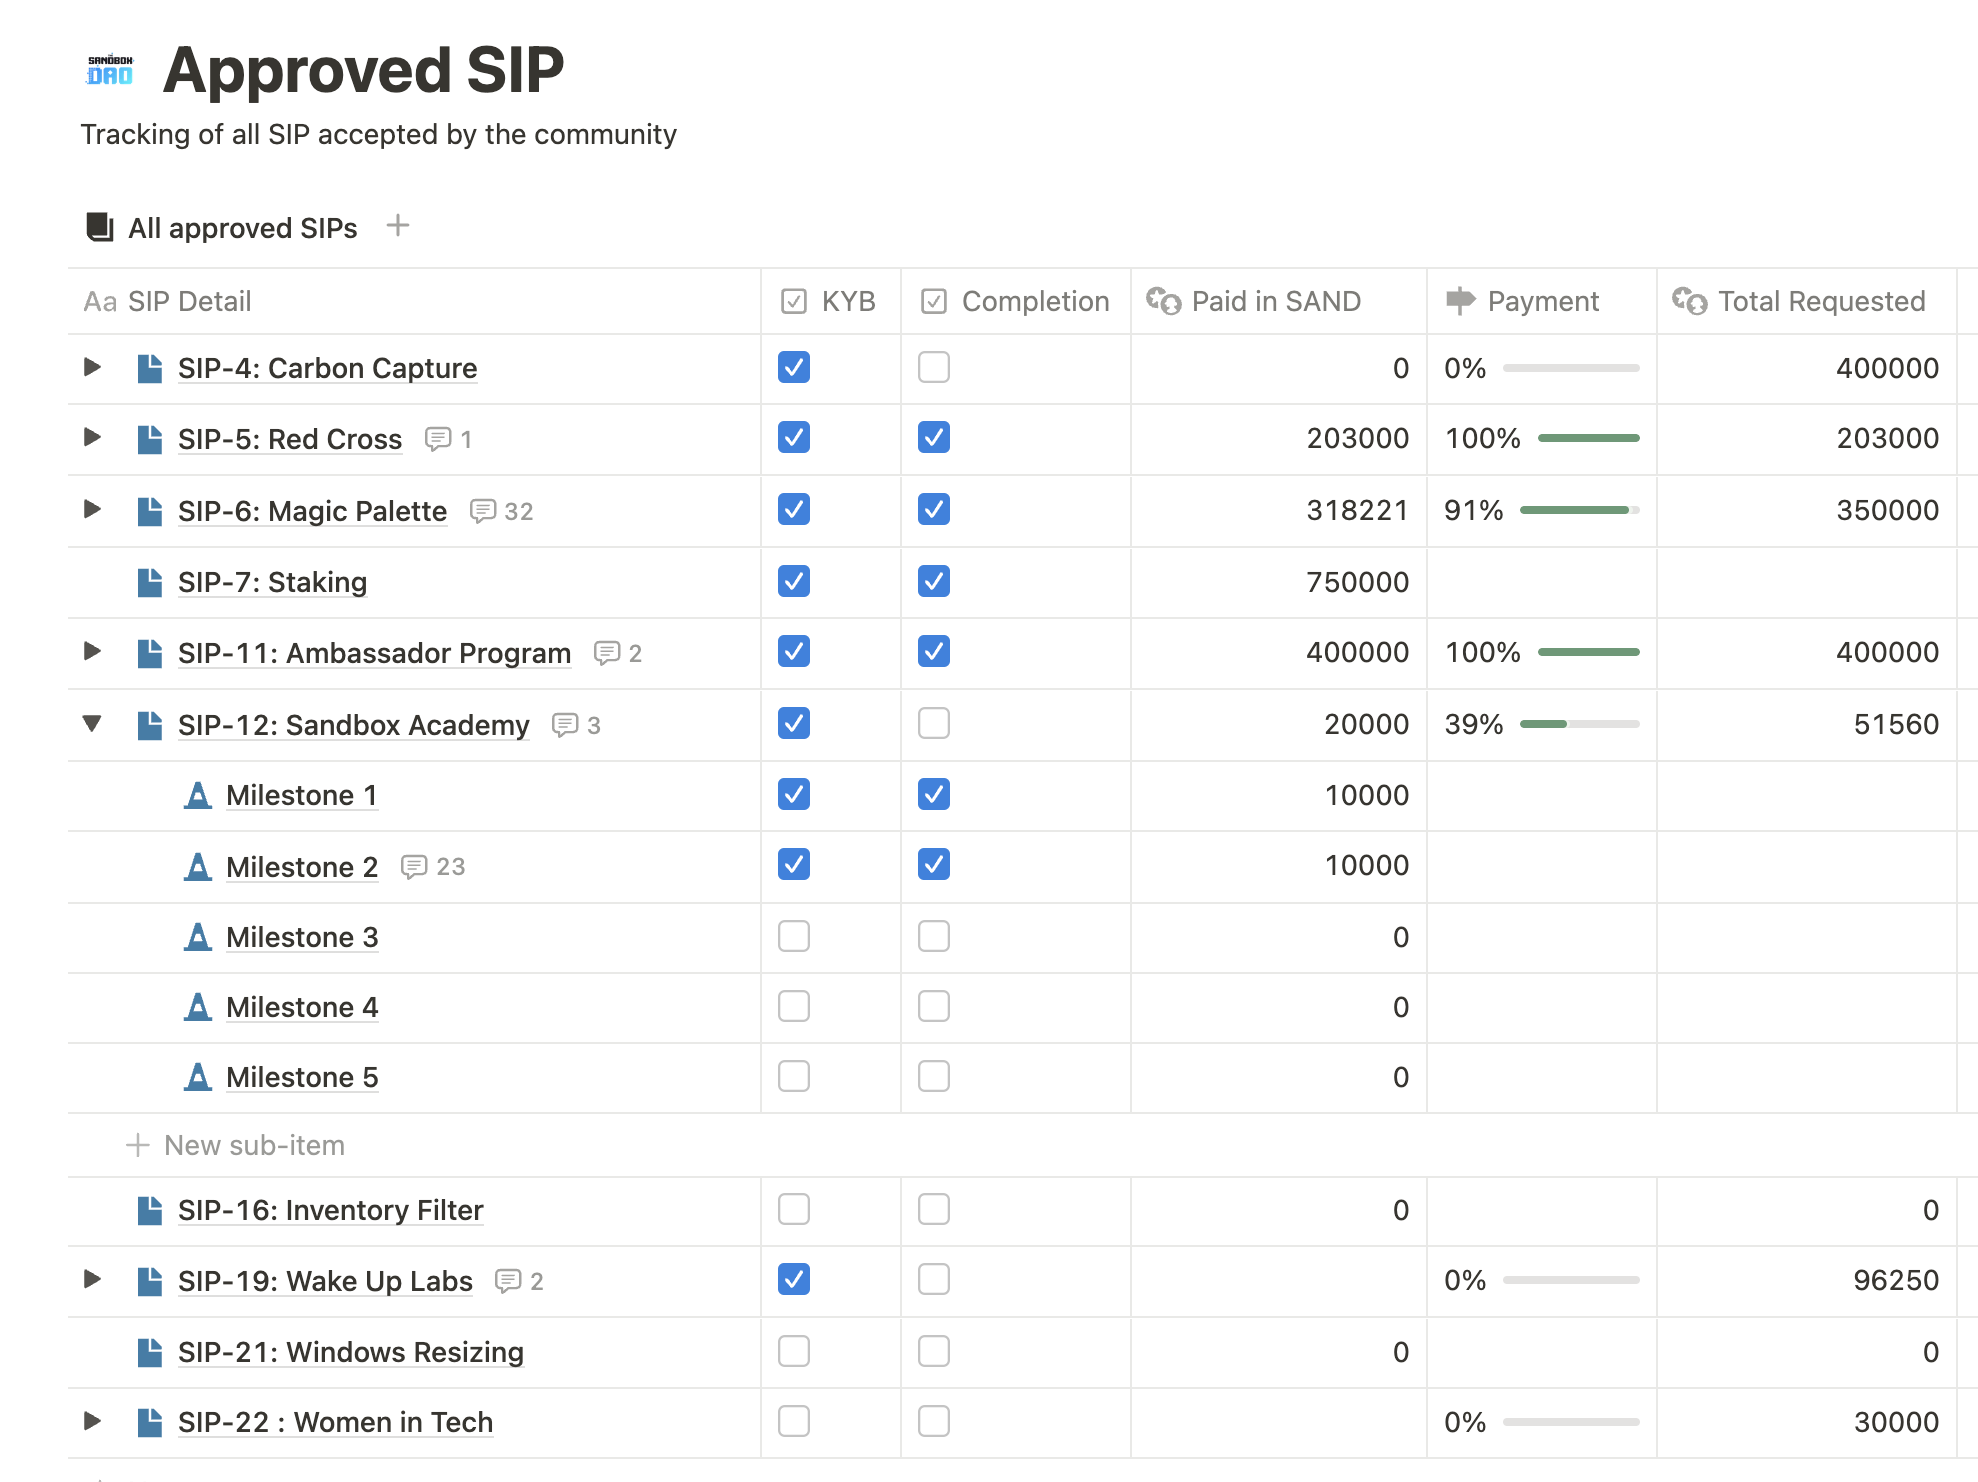This screenshot has width=1978, height=1482.
Task: Click comment icon beside Milestone 2
Action: 414,866
